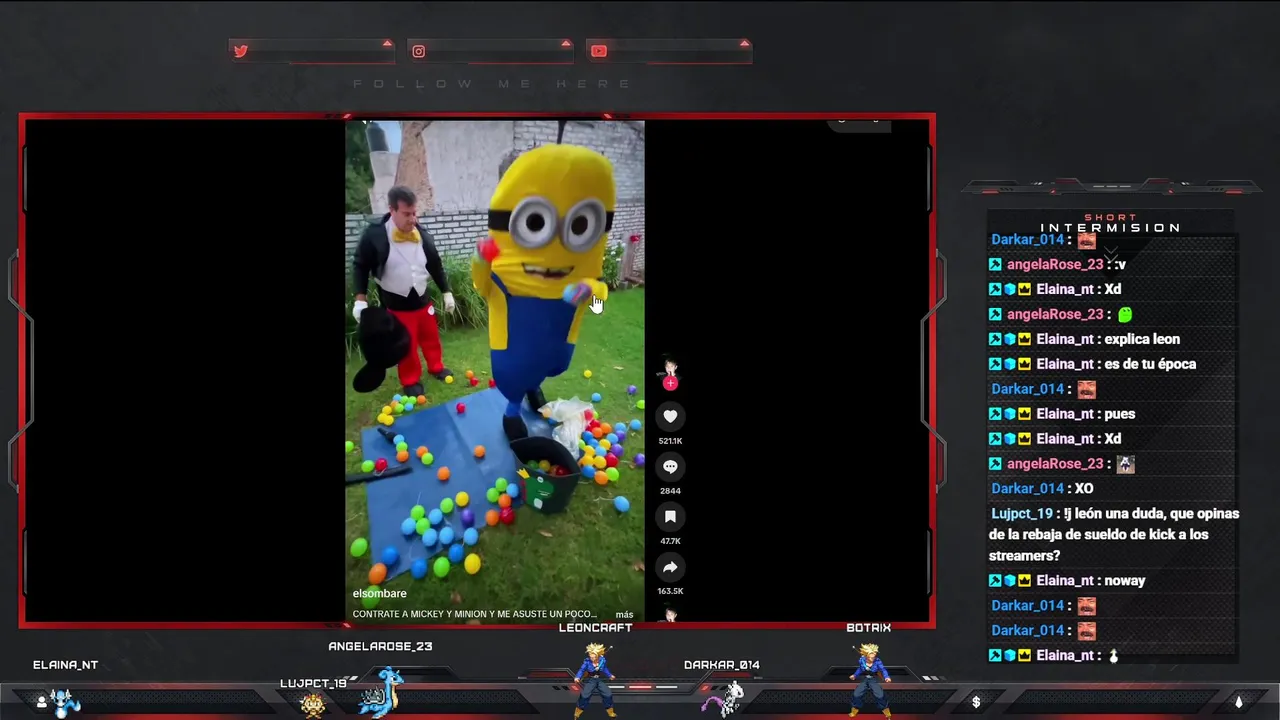Screen dimensions: 1280x720
Task: Click Lujpct_19's question about kick streamers
Action: click(x=1114, y=535)
